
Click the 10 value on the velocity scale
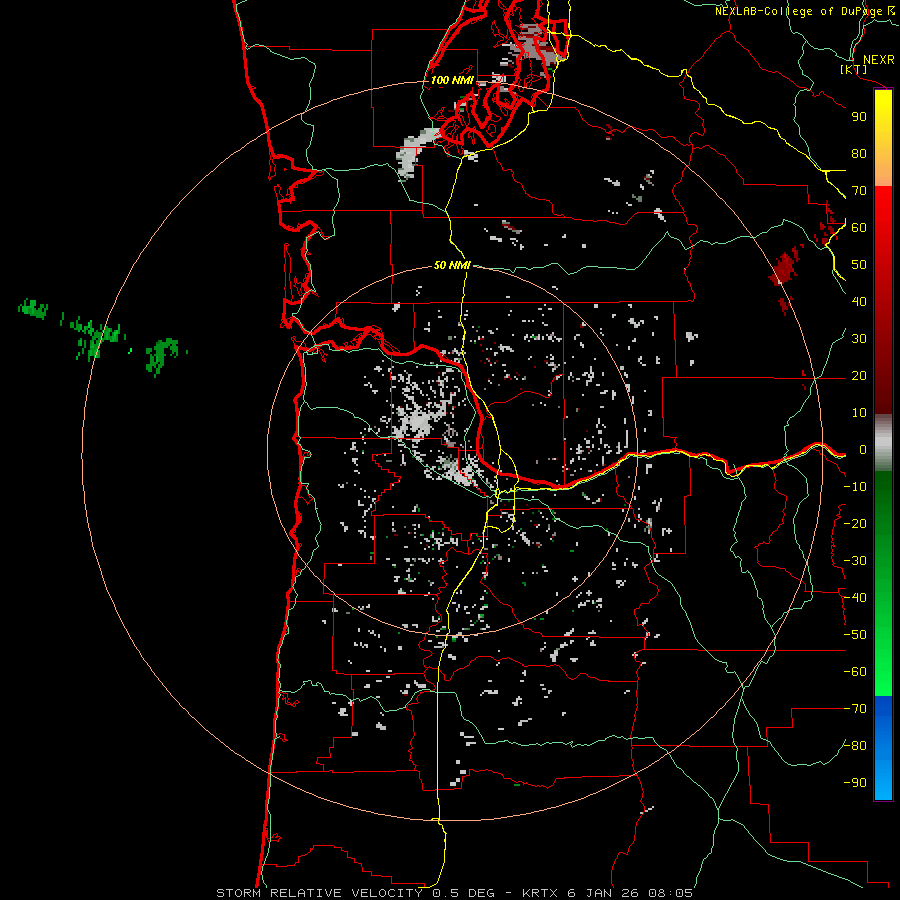[859, 413]
